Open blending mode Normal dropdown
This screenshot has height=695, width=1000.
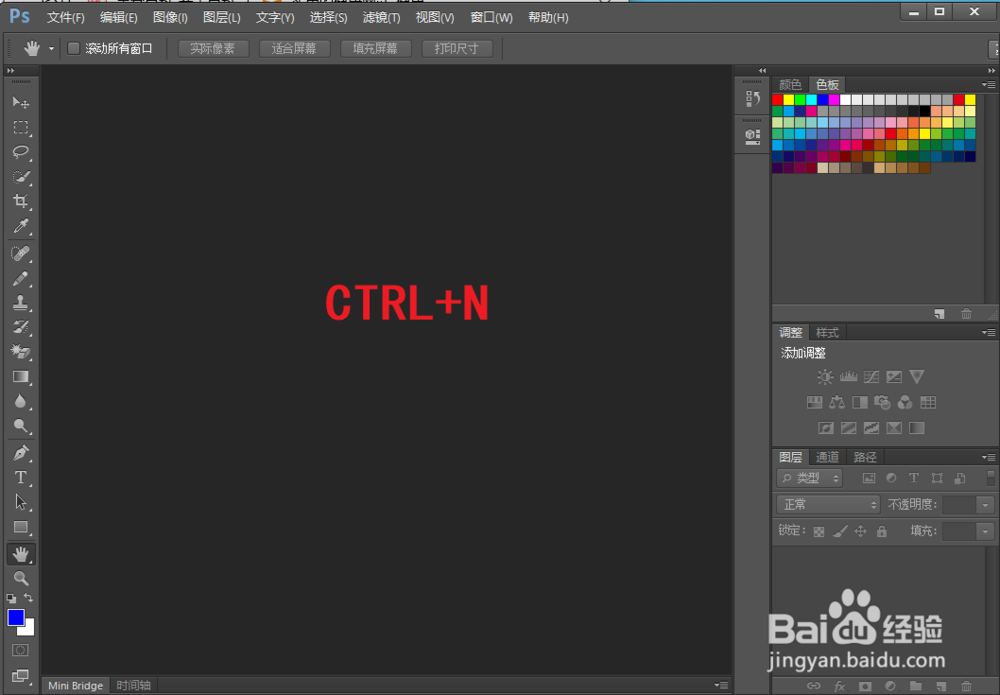pos(828,505)
